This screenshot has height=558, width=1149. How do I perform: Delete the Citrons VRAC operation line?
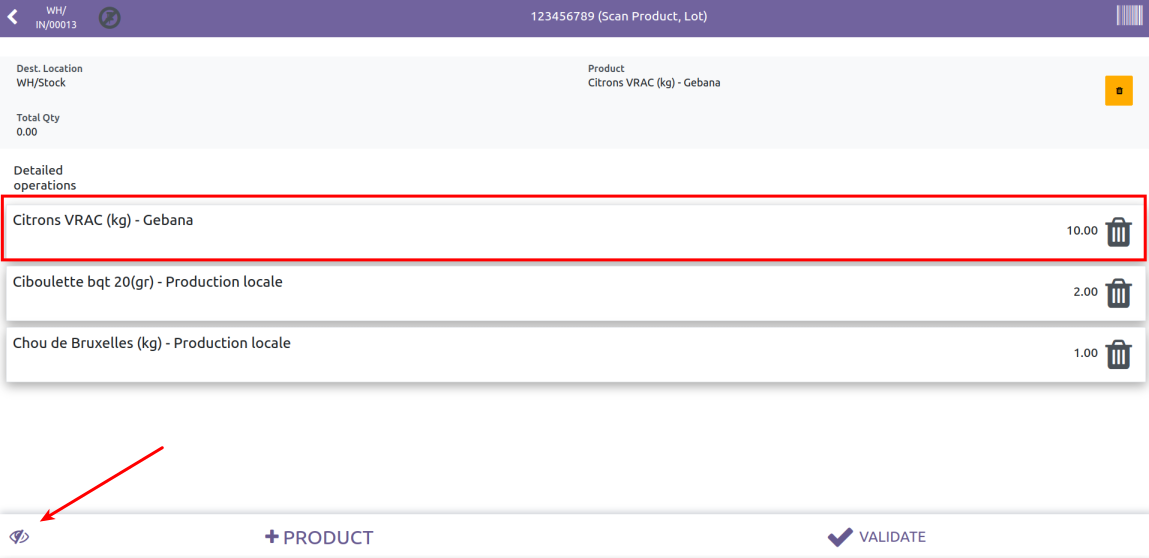tap(1118, 232)
